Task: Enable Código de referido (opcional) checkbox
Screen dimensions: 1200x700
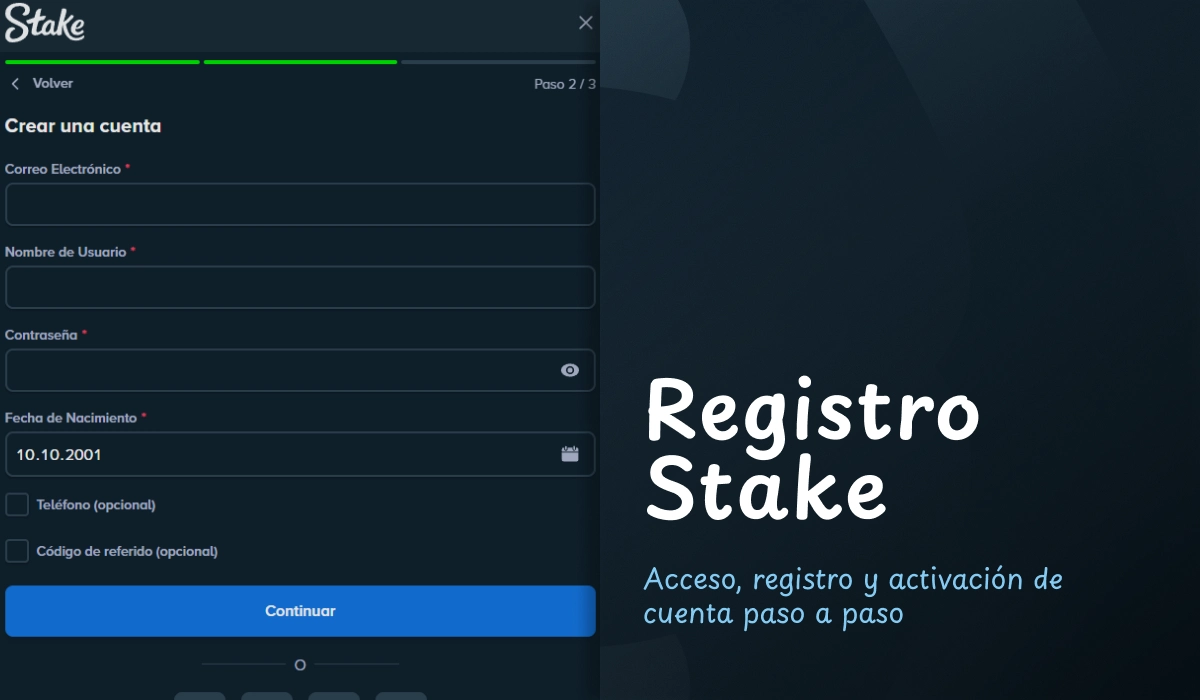Action: click(x=17, y=551)
